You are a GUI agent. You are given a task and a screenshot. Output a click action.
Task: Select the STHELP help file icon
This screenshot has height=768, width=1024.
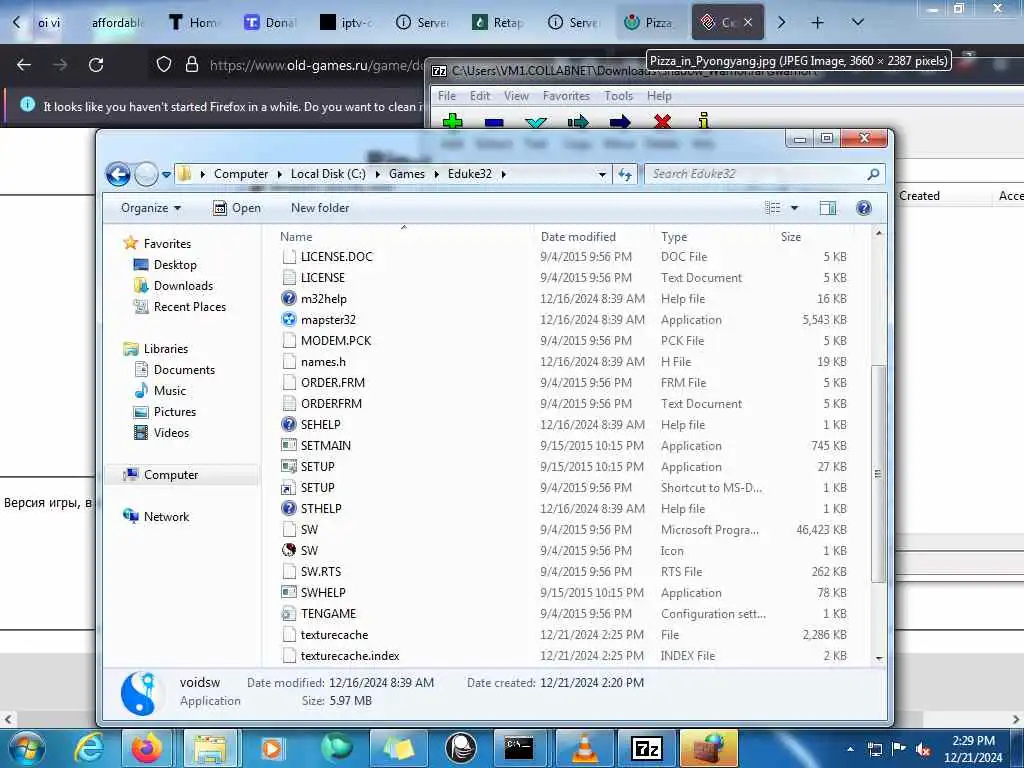click(289, 509)
